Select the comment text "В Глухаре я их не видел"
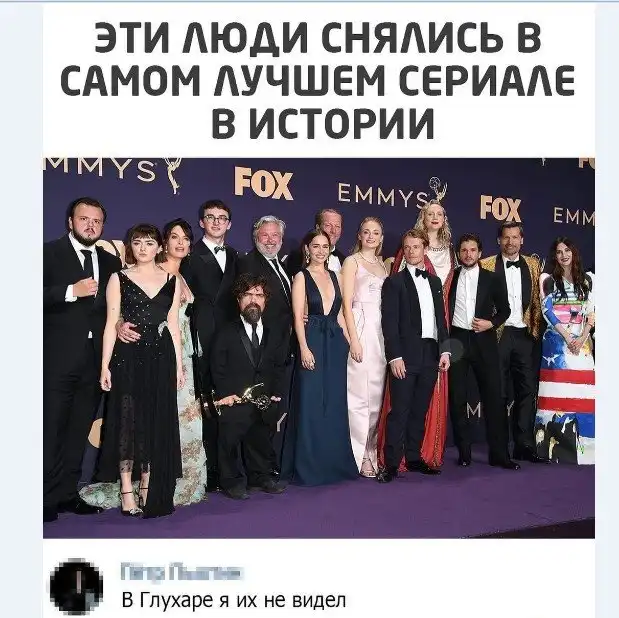619x618 pixels. (x=234, y=601)
